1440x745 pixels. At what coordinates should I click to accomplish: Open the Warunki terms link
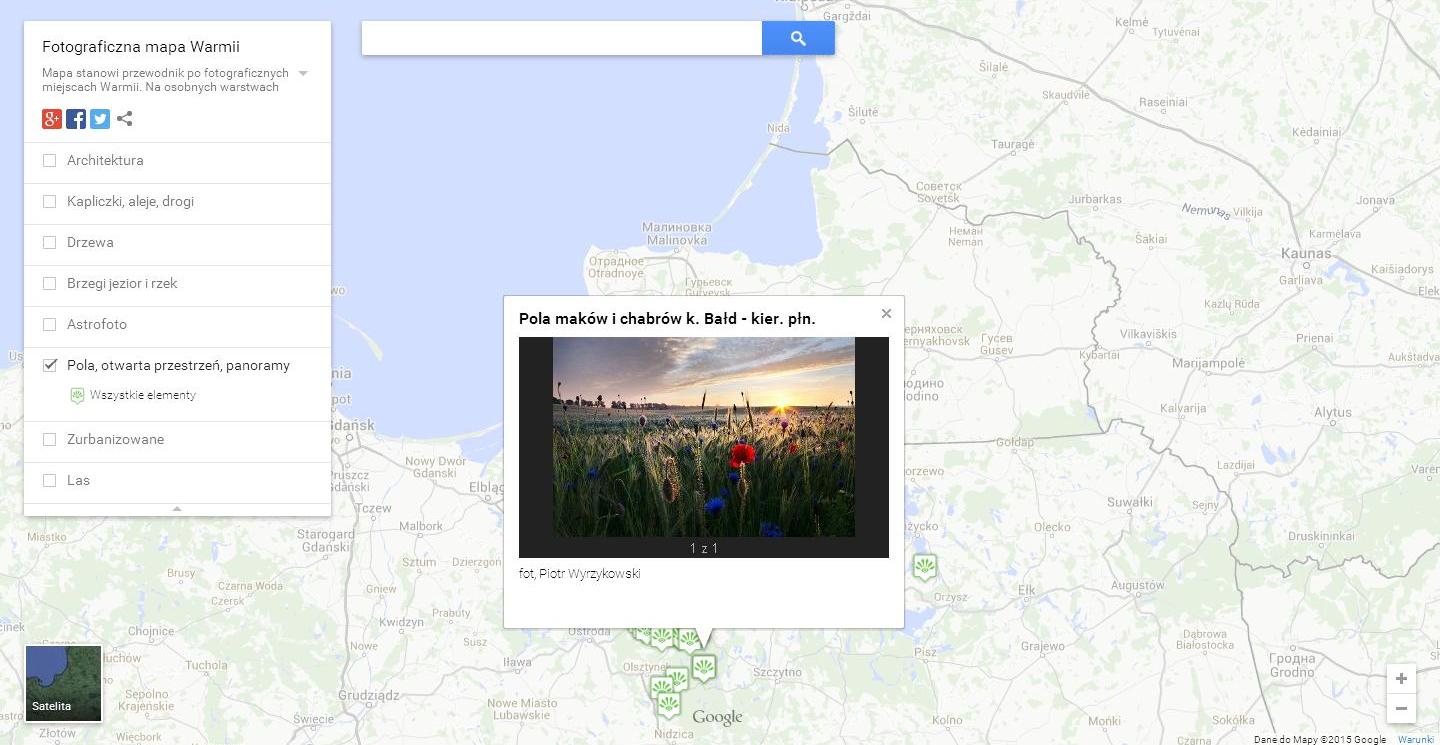(x=1415, y=740)
